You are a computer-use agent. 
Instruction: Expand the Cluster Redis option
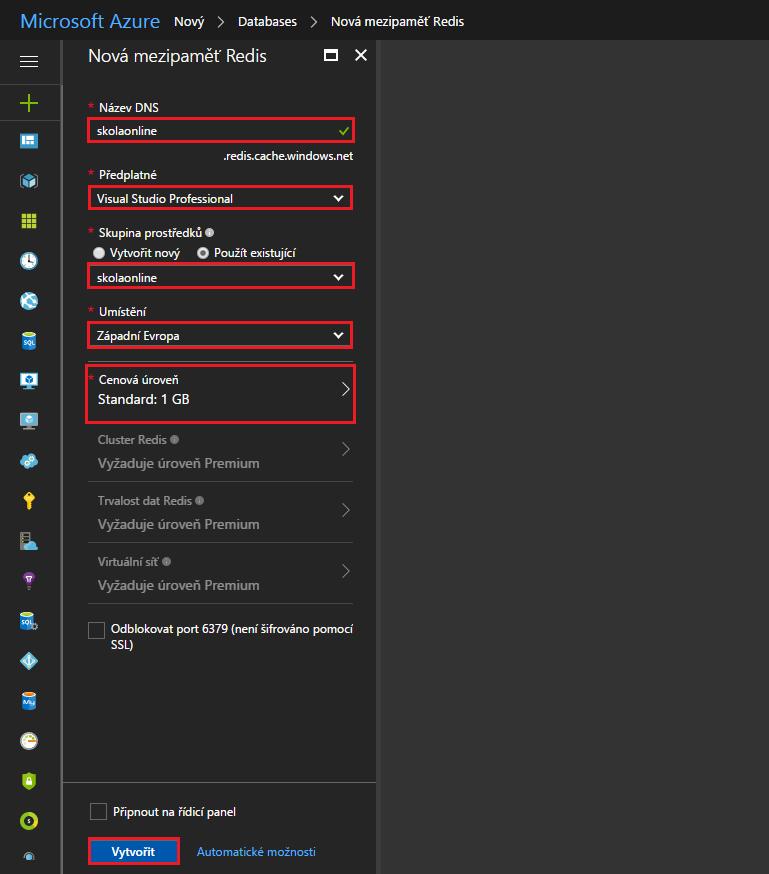coord(221,451)
